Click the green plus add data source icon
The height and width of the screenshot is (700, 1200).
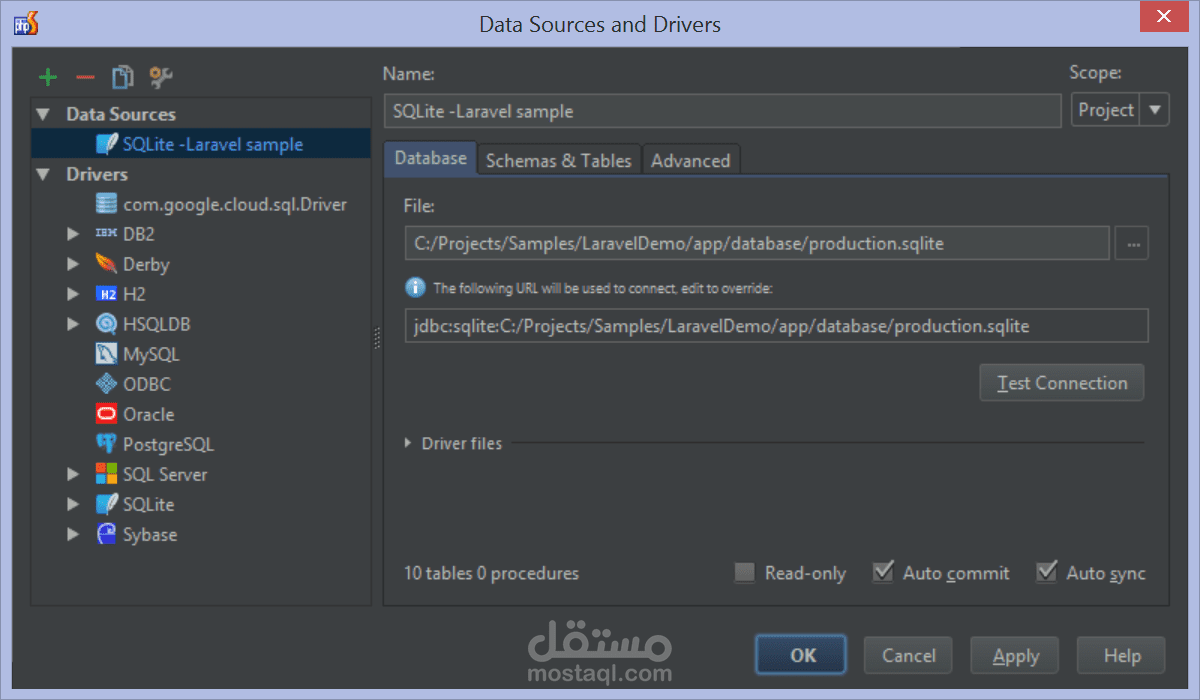click(x=48, y=77)
